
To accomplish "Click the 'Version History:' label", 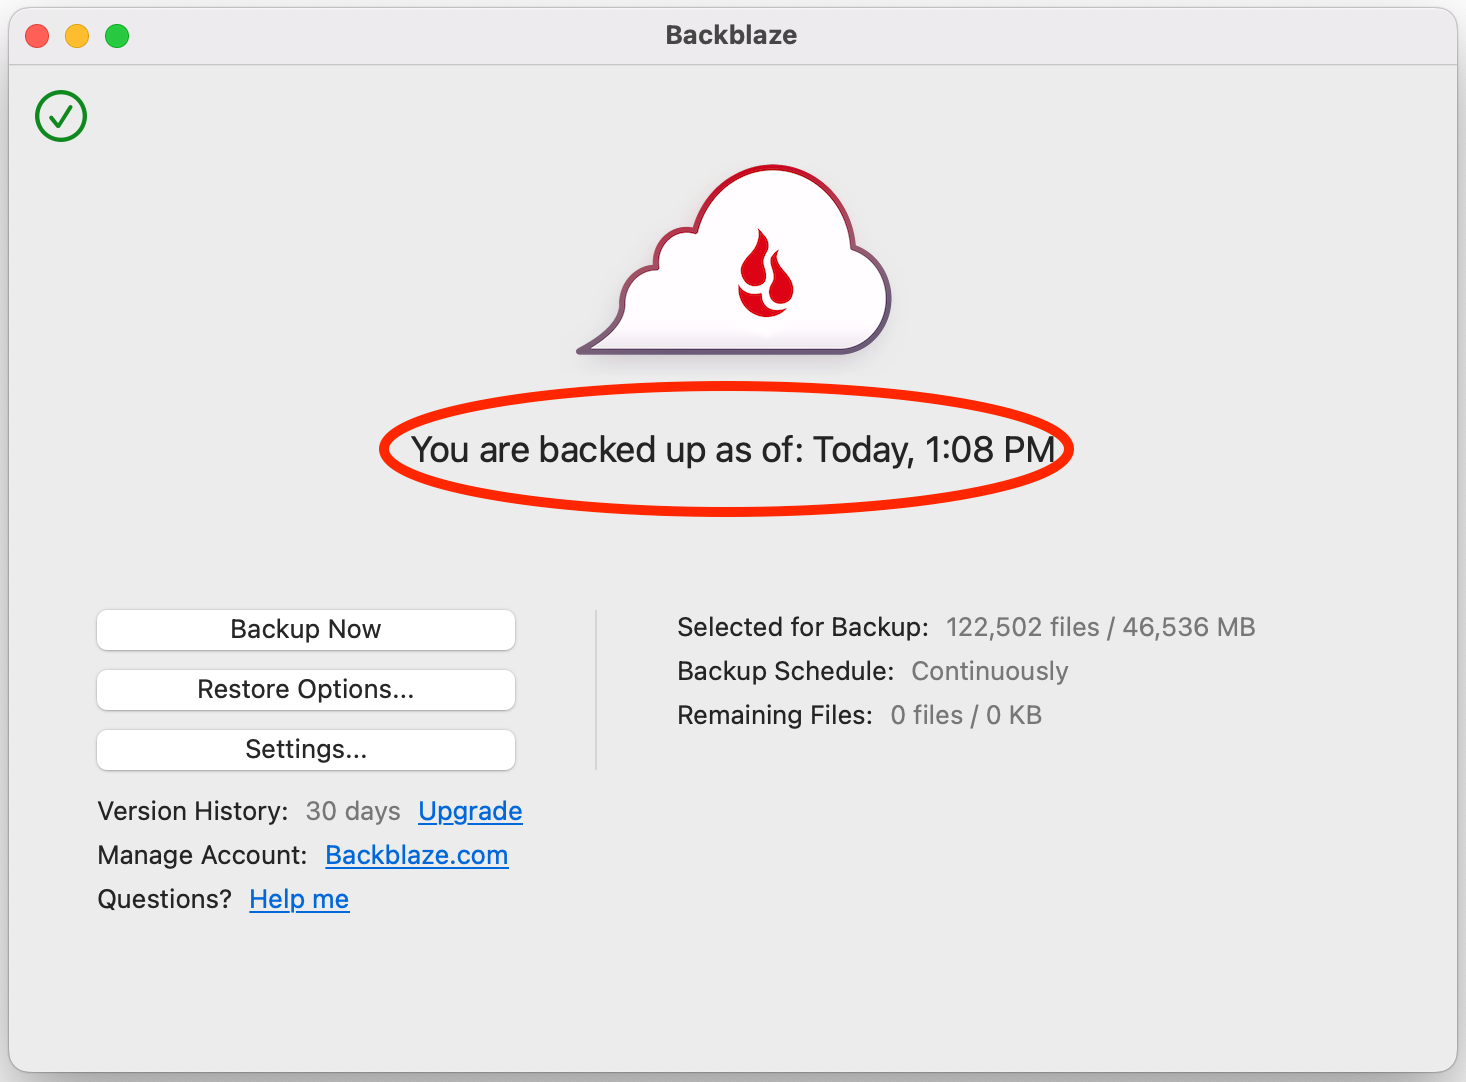I will 193,811.
